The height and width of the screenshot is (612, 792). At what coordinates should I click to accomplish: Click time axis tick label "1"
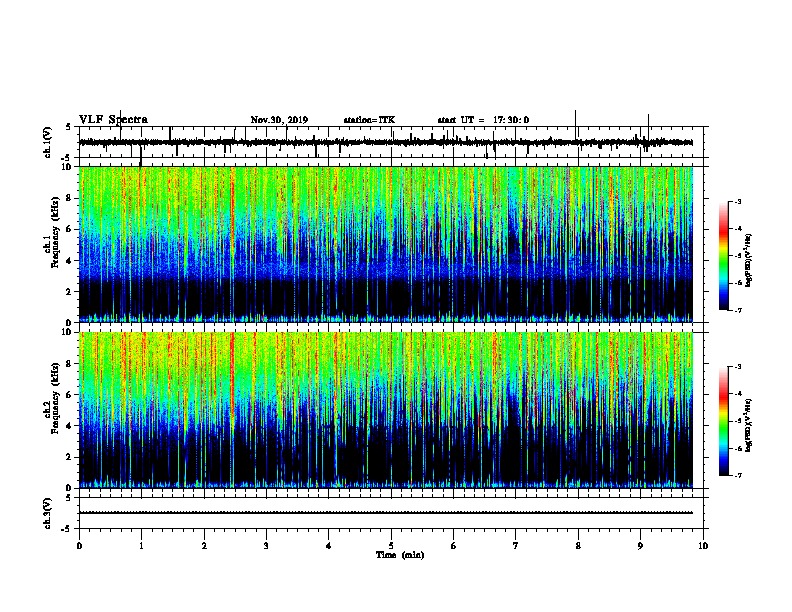coord(141,546)
